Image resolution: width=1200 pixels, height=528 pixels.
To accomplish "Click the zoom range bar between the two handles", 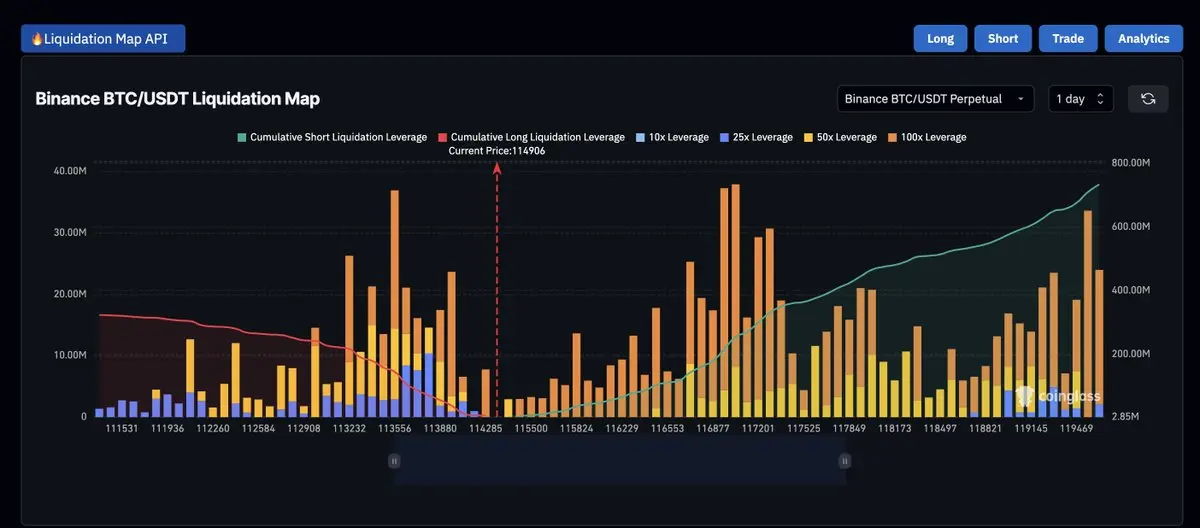I will coord(620,461).
